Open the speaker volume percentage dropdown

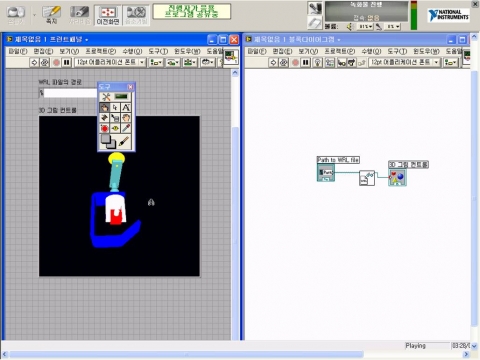click(x=365, y=26)
